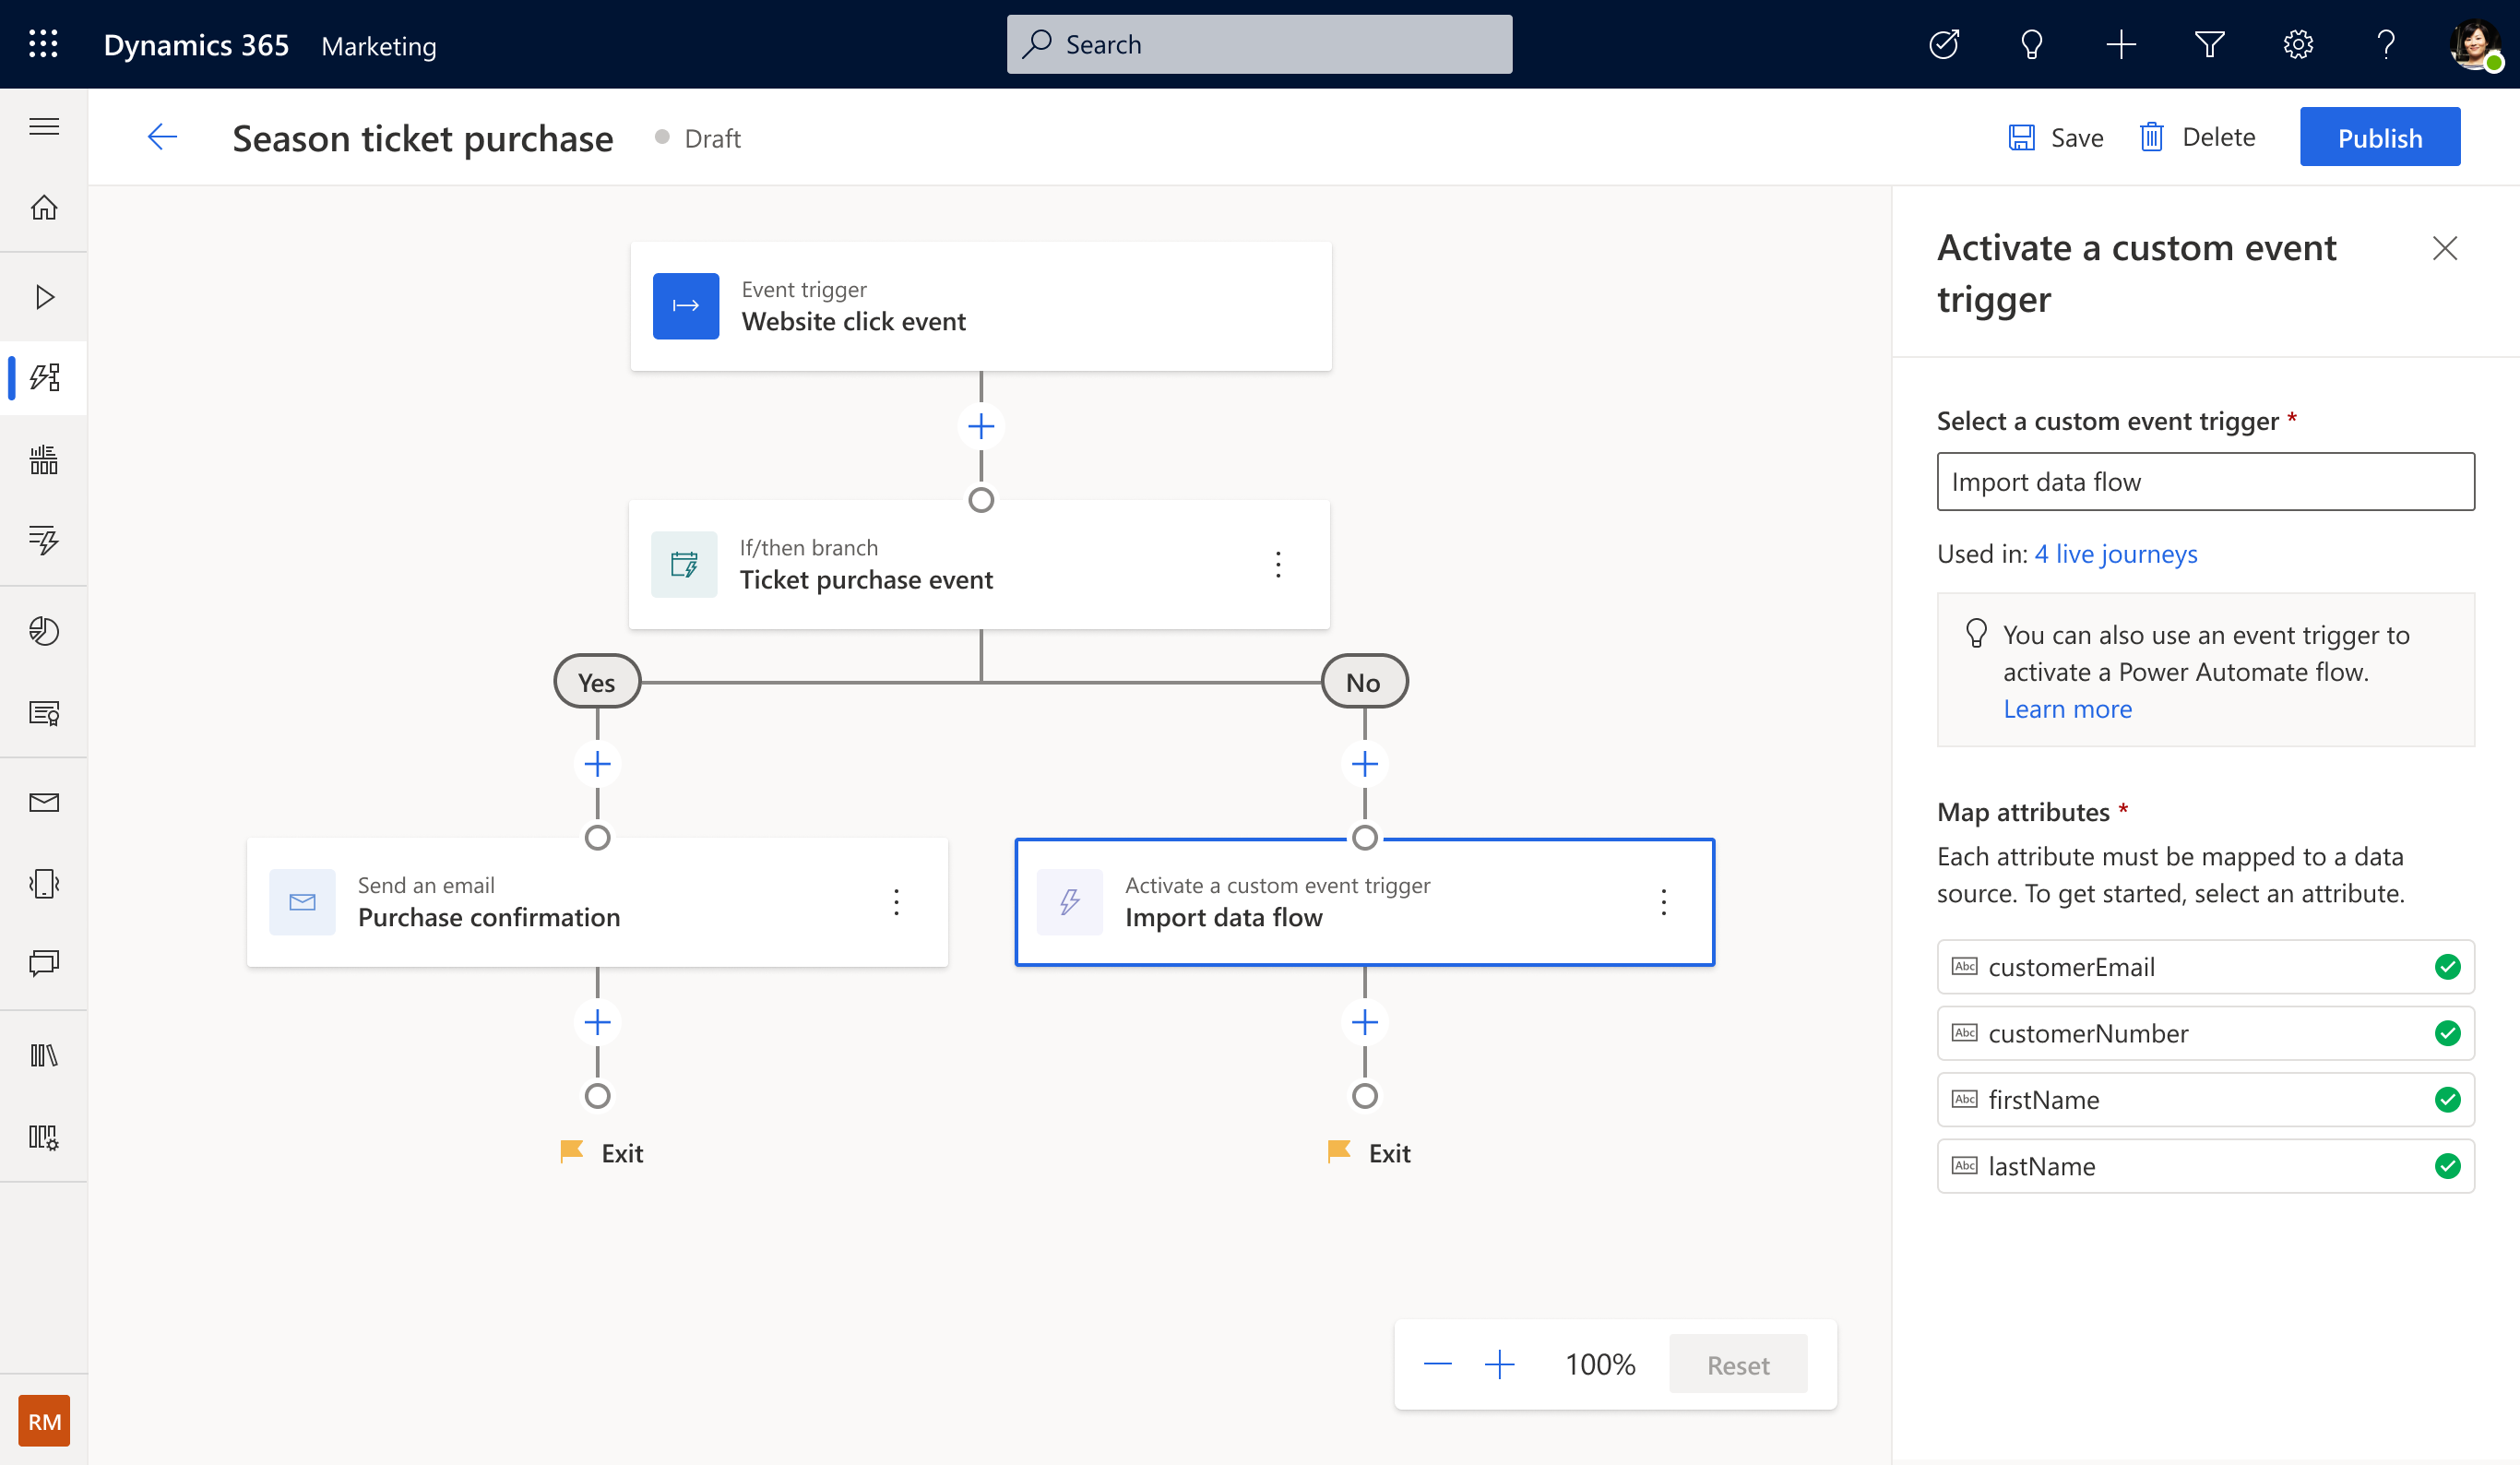Click the filter icon in the top navigation bar

[2209, 43]
